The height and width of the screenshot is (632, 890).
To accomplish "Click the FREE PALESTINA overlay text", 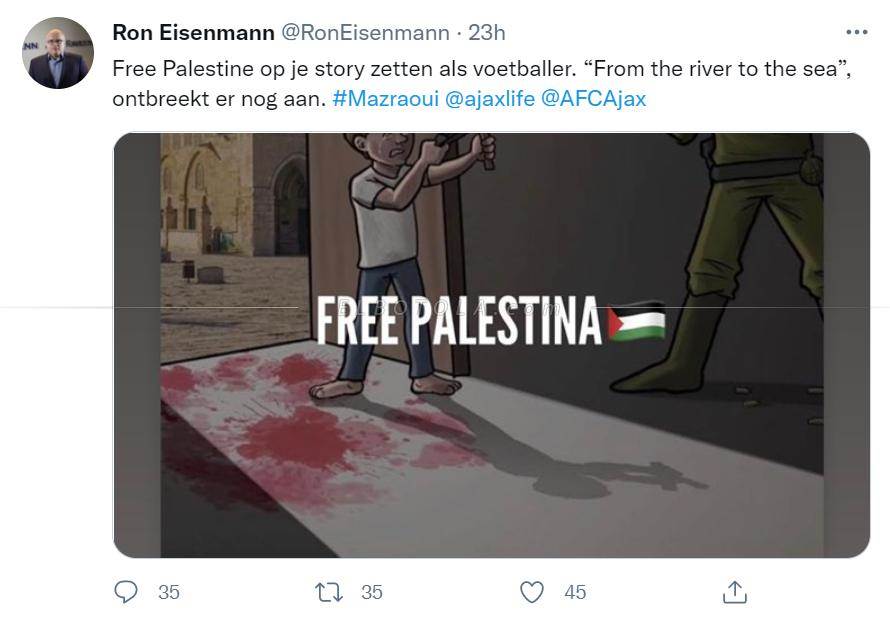I will [458, 322].
